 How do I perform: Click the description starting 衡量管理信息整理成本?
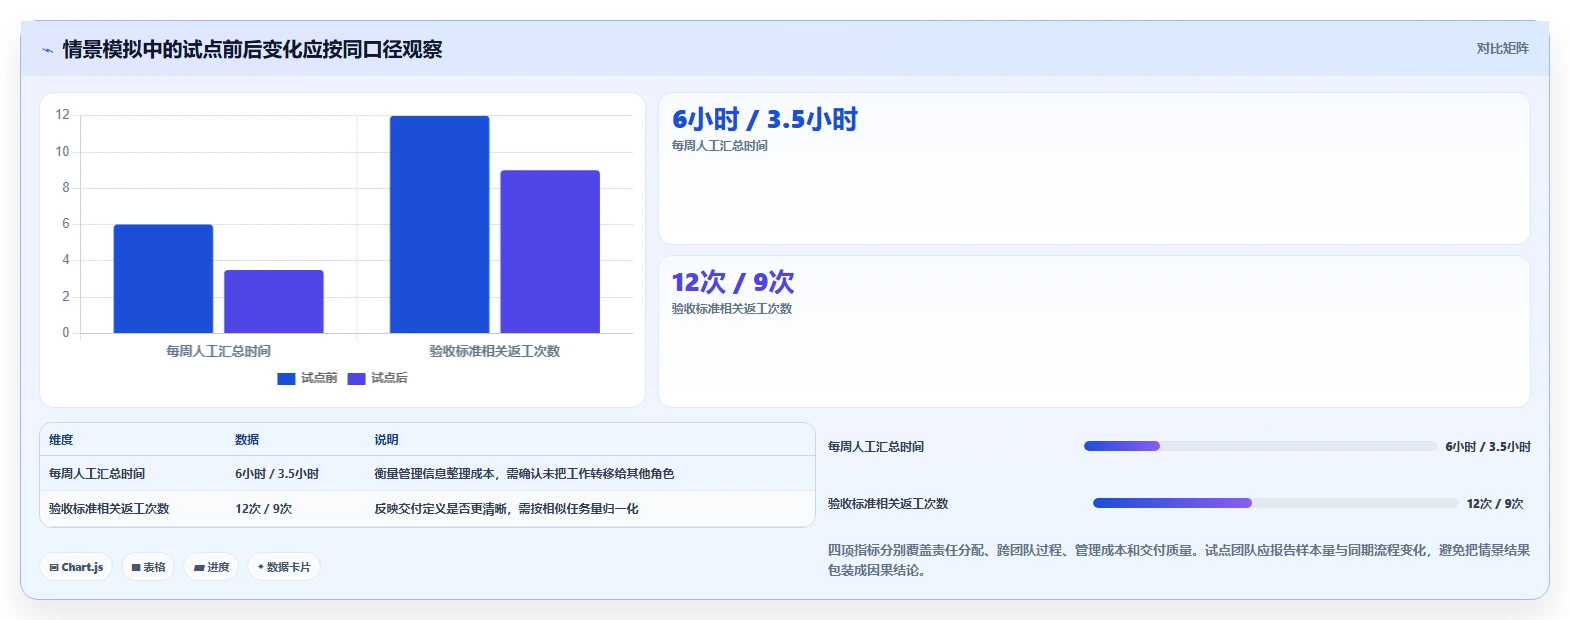point(524,474)
